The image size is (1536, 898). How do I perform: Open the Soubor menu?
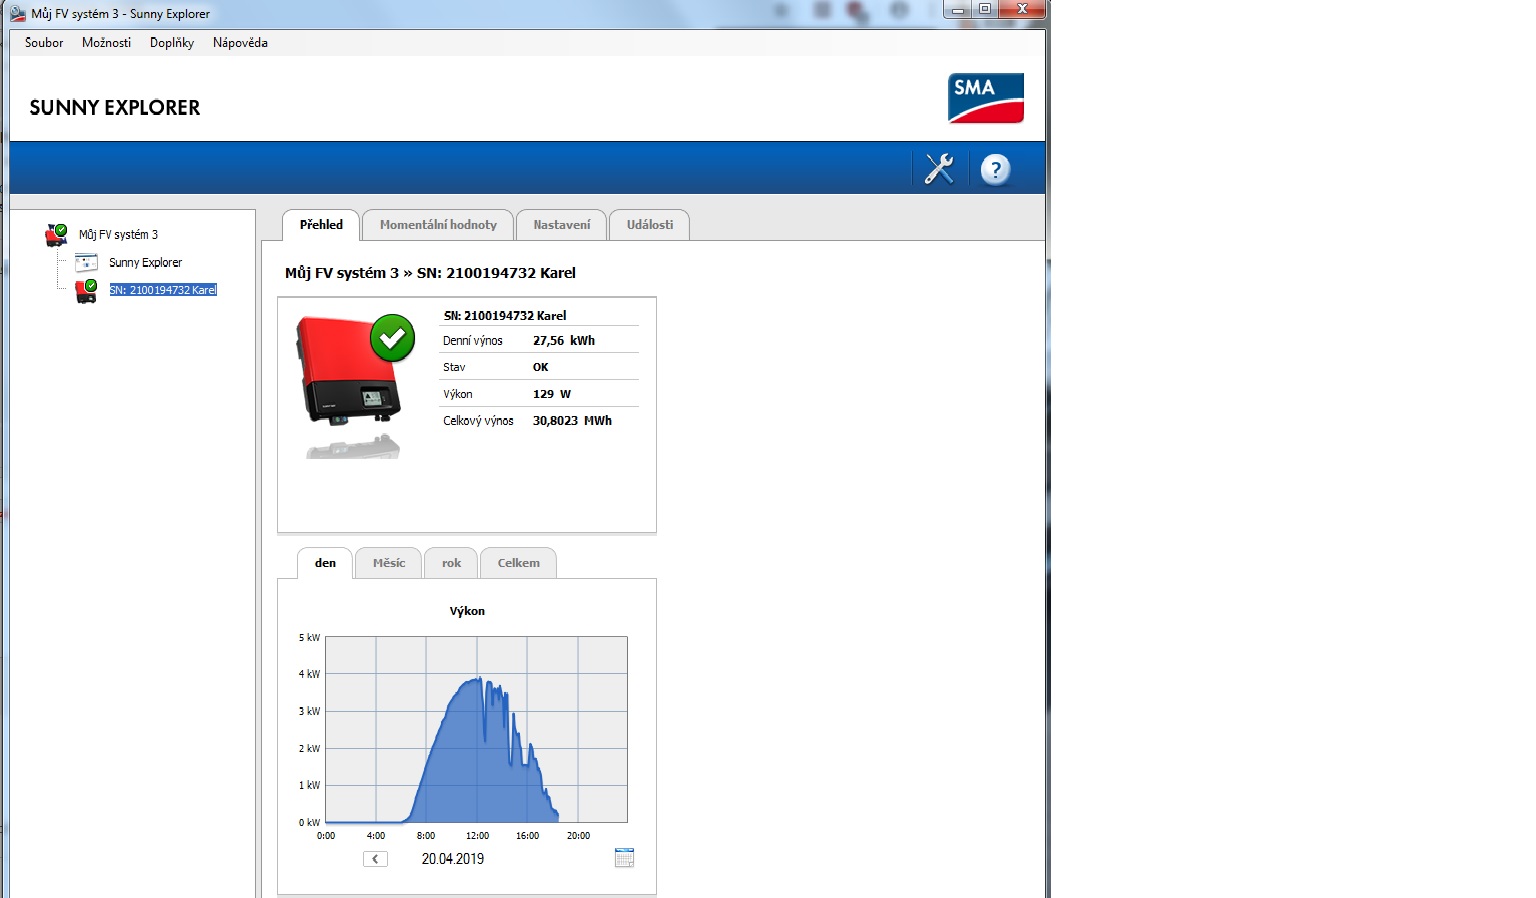coord(44,43)
